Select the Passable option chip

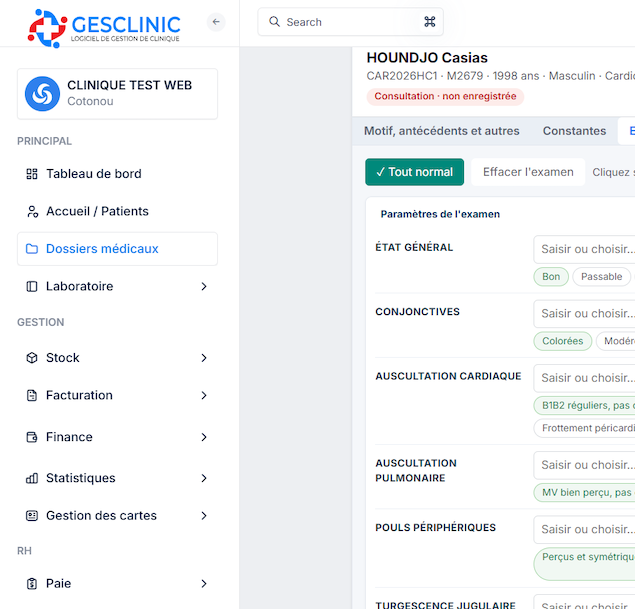coord(601,277)
